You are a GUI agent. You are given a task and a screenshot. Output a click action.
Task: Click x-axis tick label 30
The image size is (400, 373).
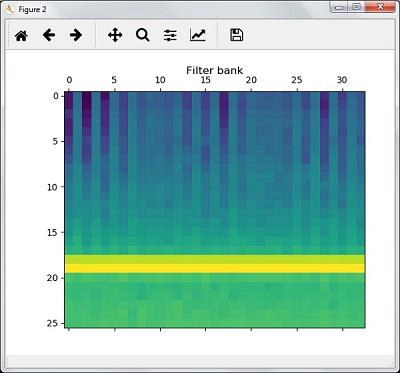(342, 80)
